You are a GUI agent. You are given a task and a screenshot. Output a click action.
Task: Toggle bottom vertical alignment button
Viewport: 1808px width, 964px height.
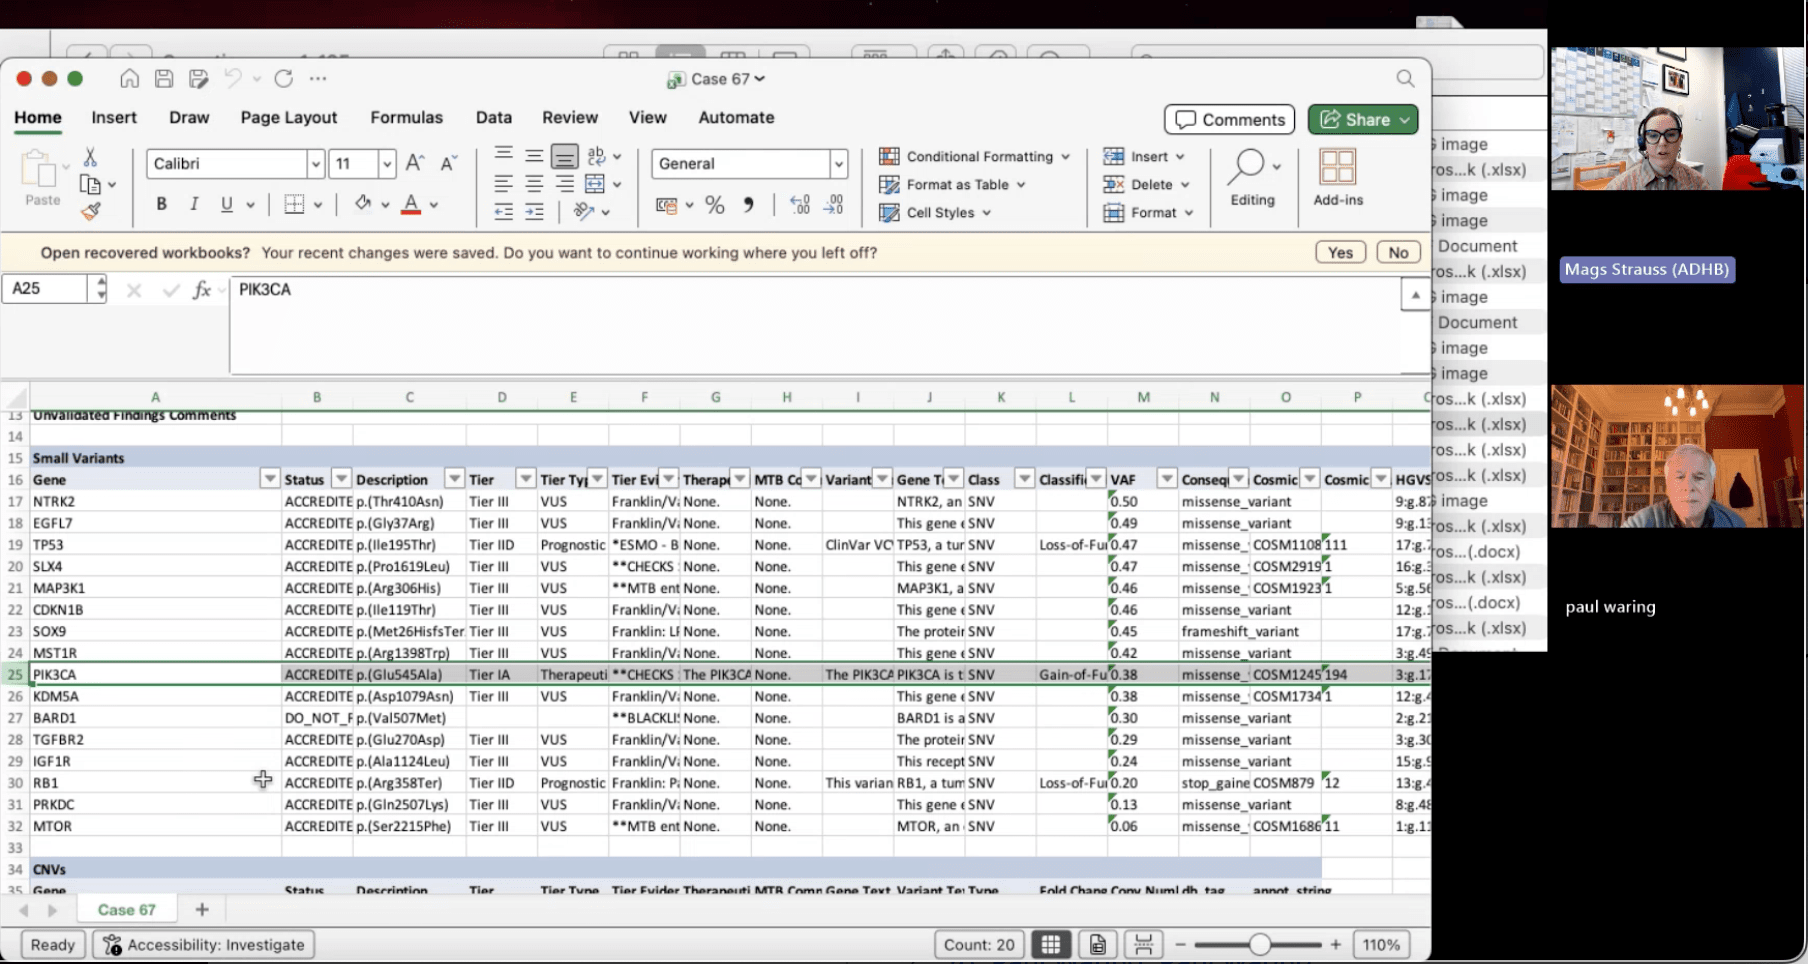[565, 156]
